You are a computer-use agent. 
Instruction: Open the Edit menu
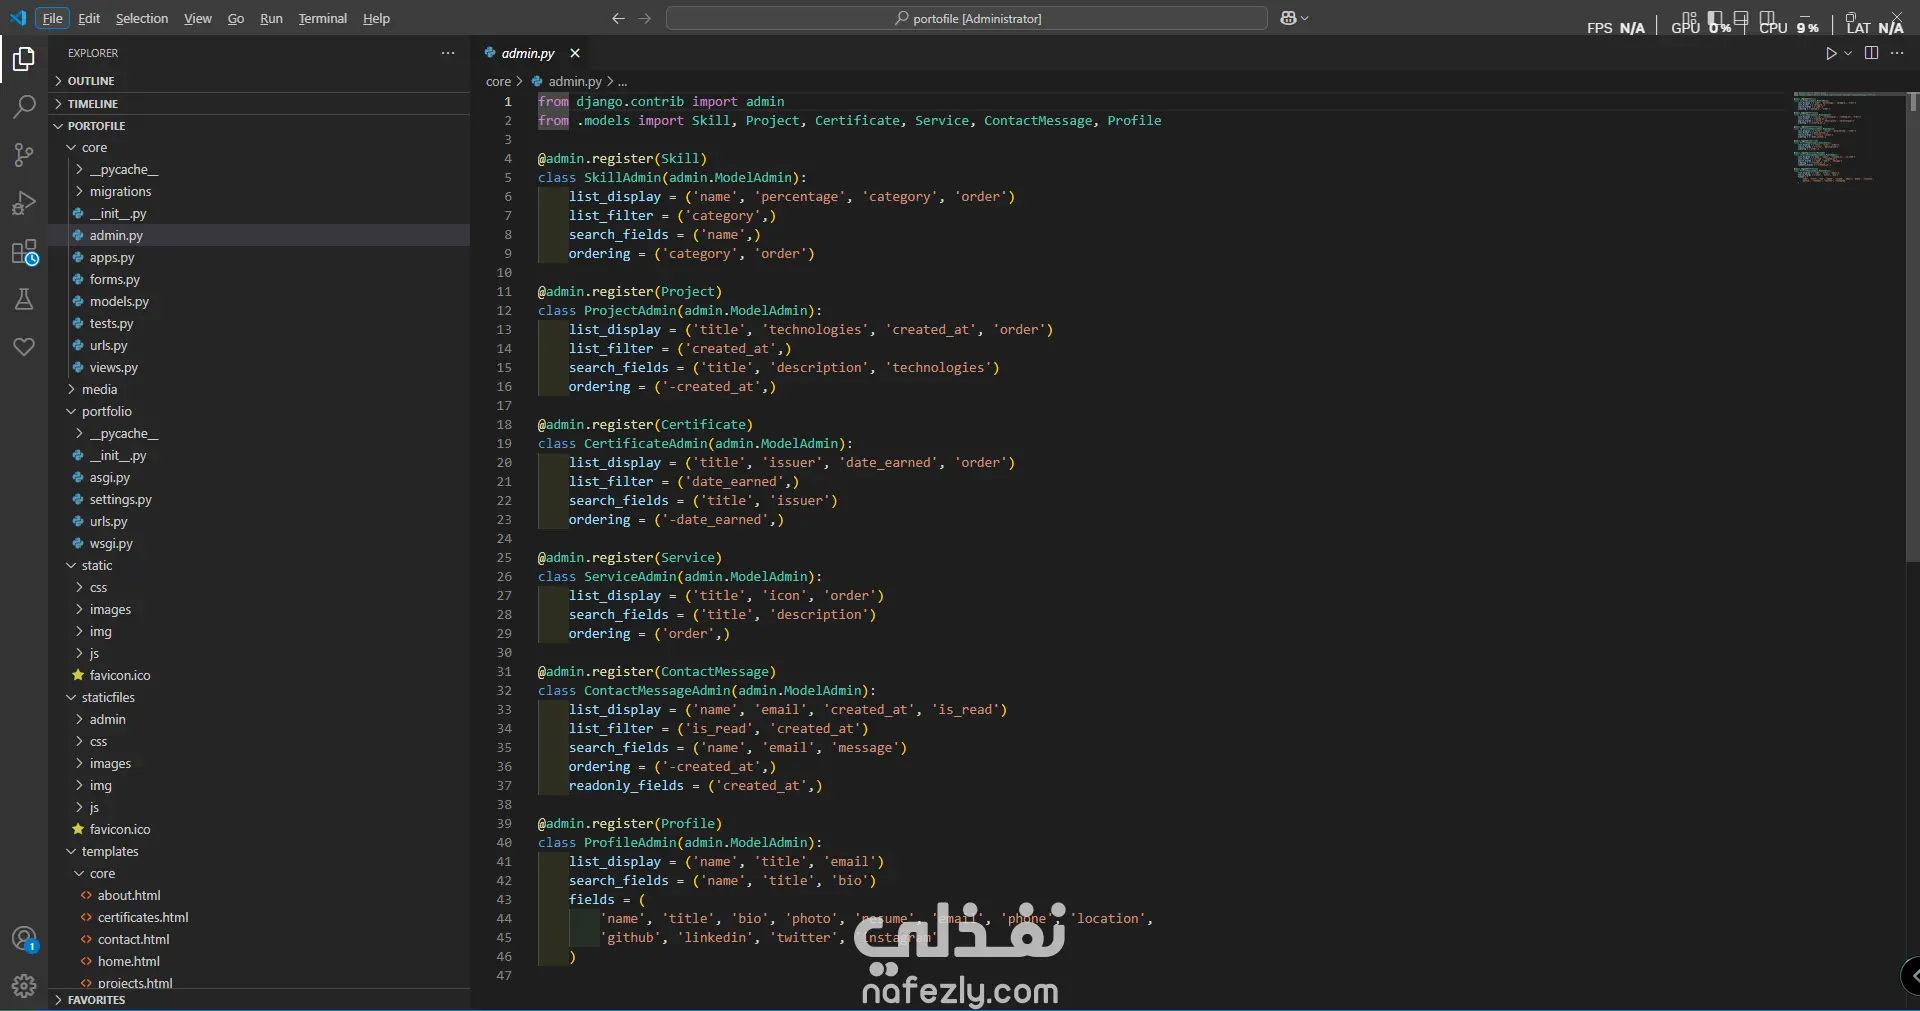[x=89, y=18]
